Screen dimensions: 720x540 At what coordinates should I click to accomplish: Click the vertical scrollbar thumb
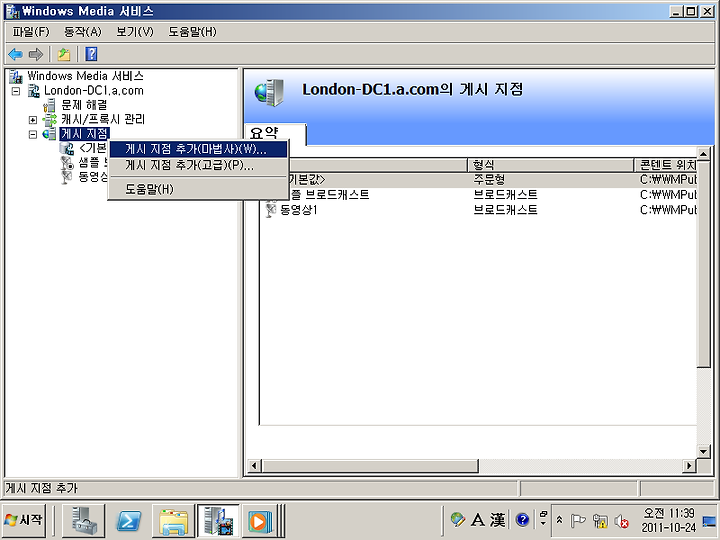[703, 264]
